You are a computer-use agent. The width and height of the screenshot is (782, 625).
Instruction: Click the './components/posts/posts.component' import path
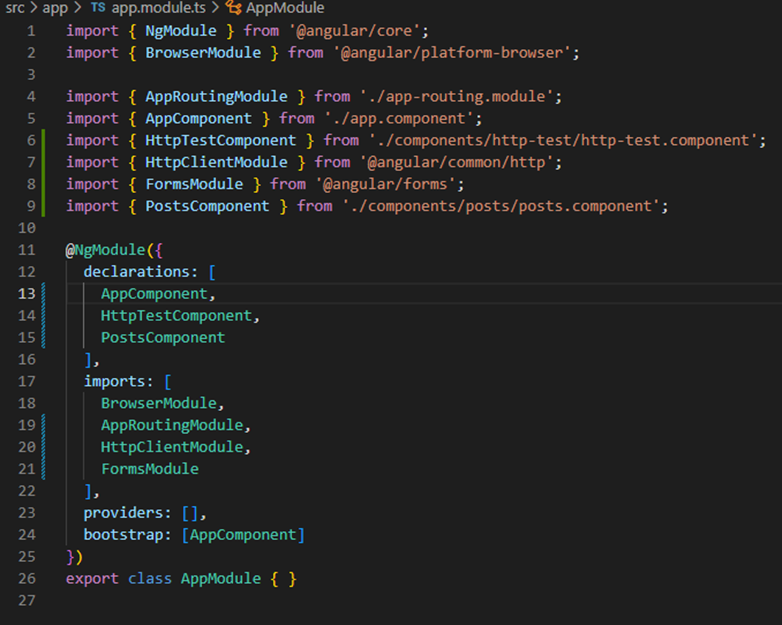504,206
